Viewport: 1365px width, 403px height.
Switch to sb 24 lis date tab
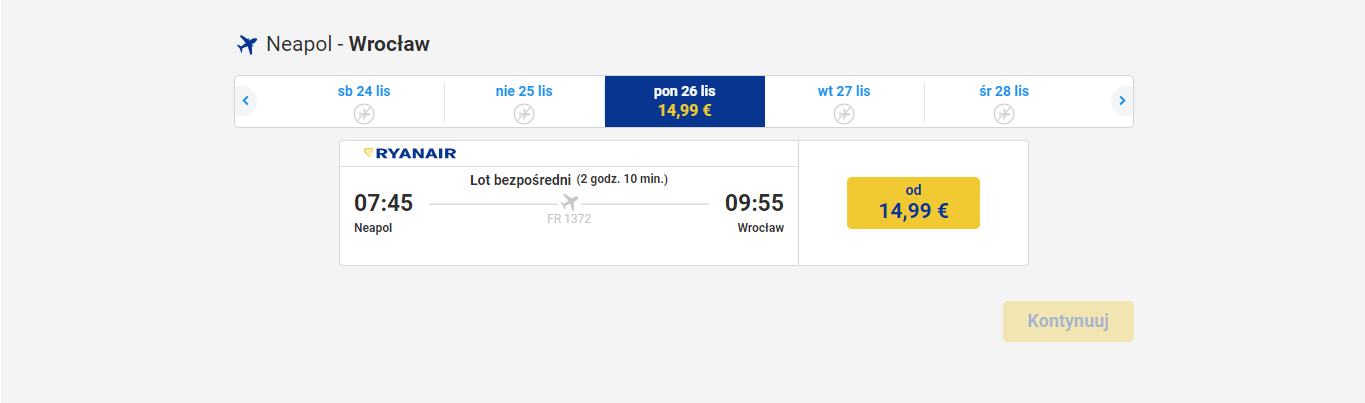[364, 101]
